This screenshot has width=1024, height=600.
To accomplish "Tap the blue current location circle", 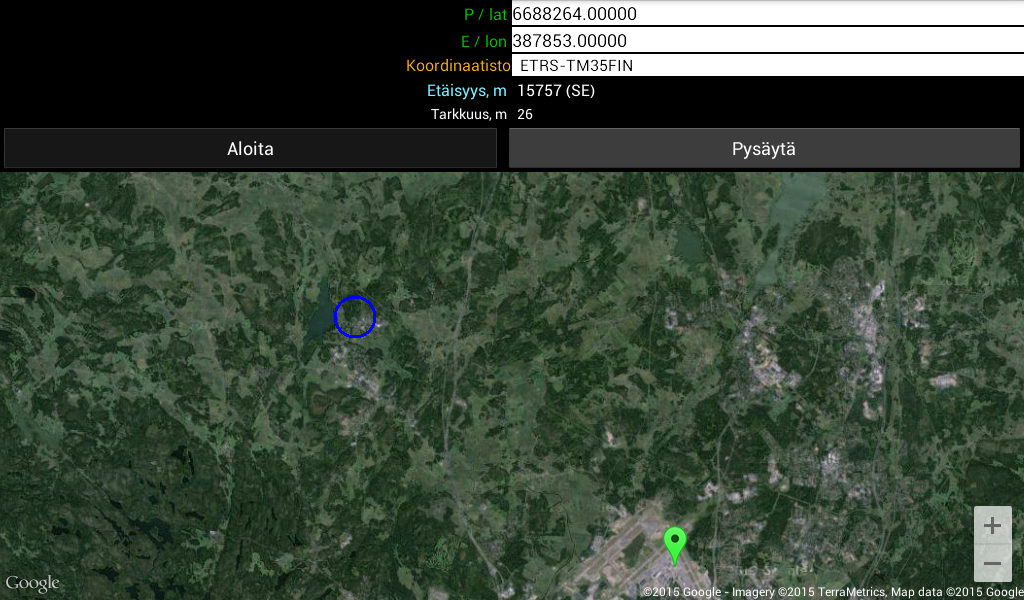I will [x=355, y=317].
